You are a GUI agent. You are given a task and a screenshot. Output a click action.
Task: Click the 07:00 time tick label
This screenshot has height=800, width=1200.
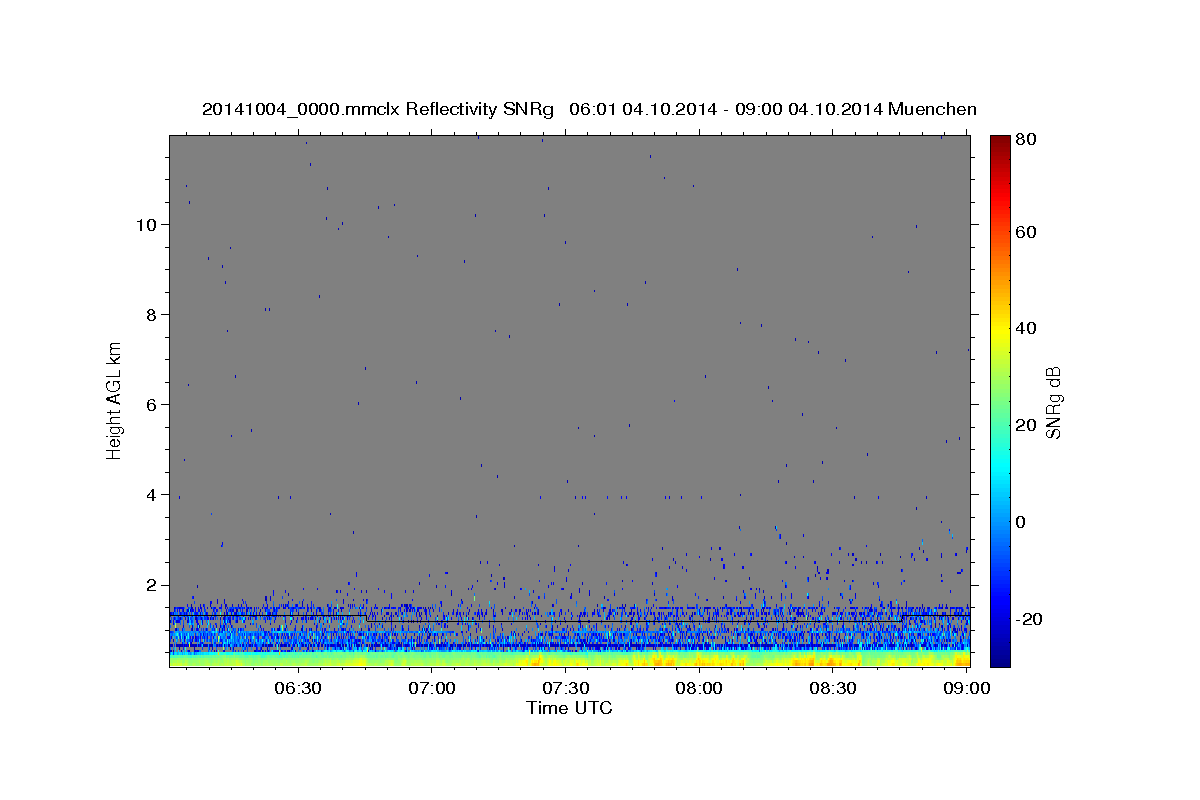click(x=432, y=688)
